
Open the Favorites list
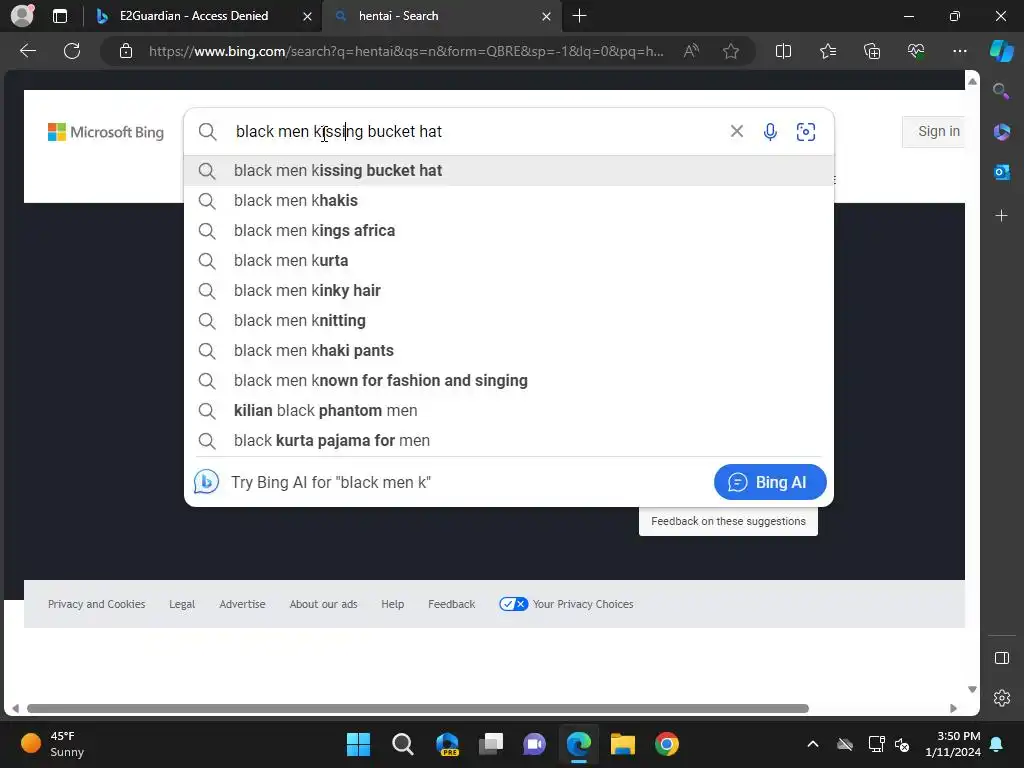[x=827, y=51]
